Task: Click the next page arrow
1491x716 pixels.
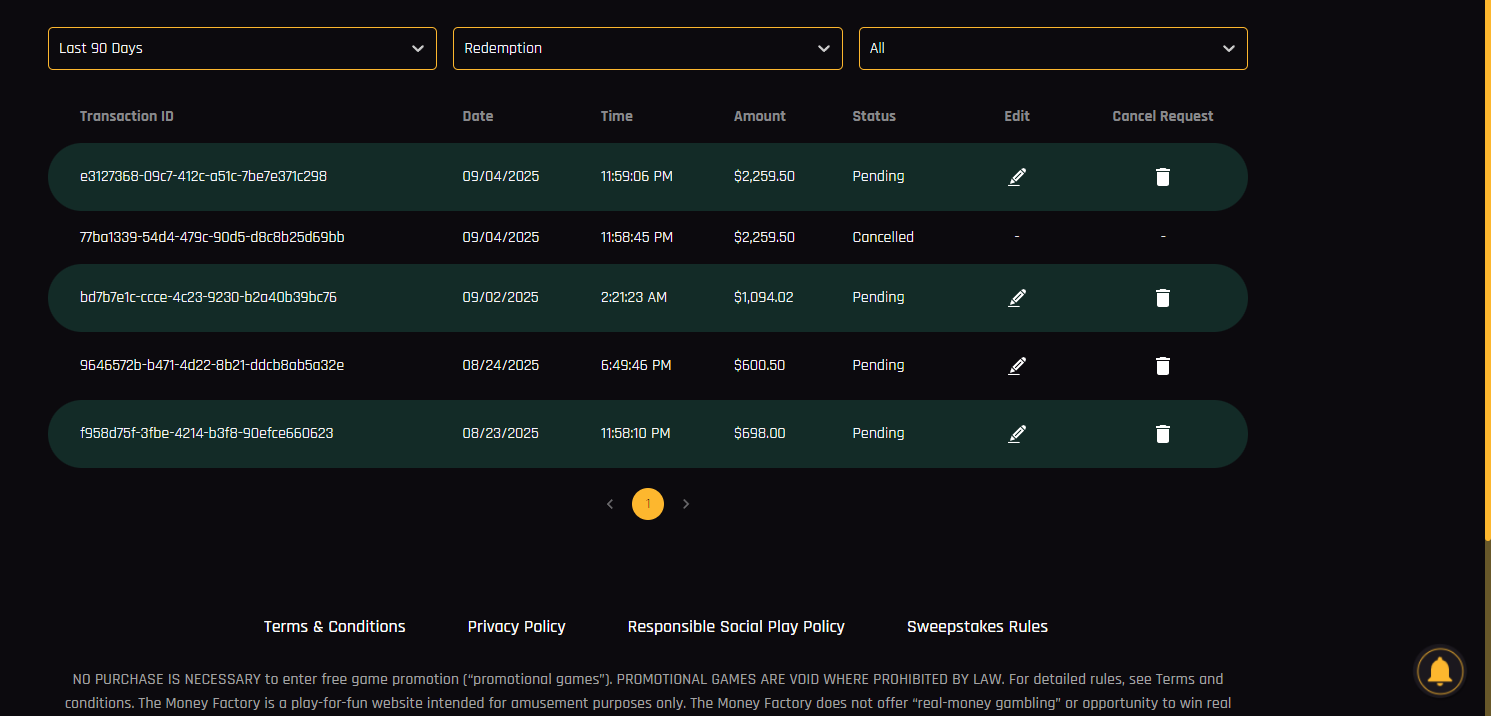Action: click(686, 504)
